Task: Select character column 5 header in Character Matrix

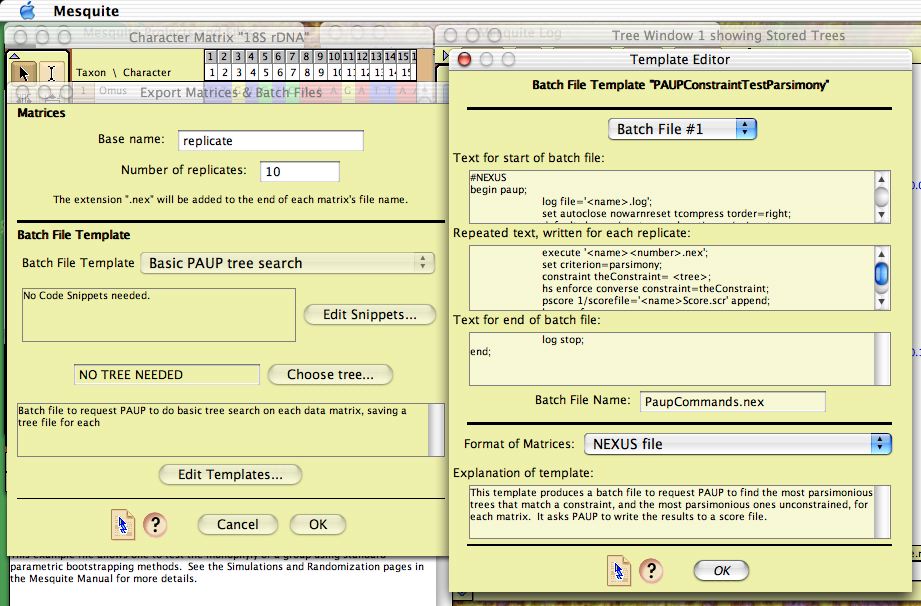Action: click(265, 57)
